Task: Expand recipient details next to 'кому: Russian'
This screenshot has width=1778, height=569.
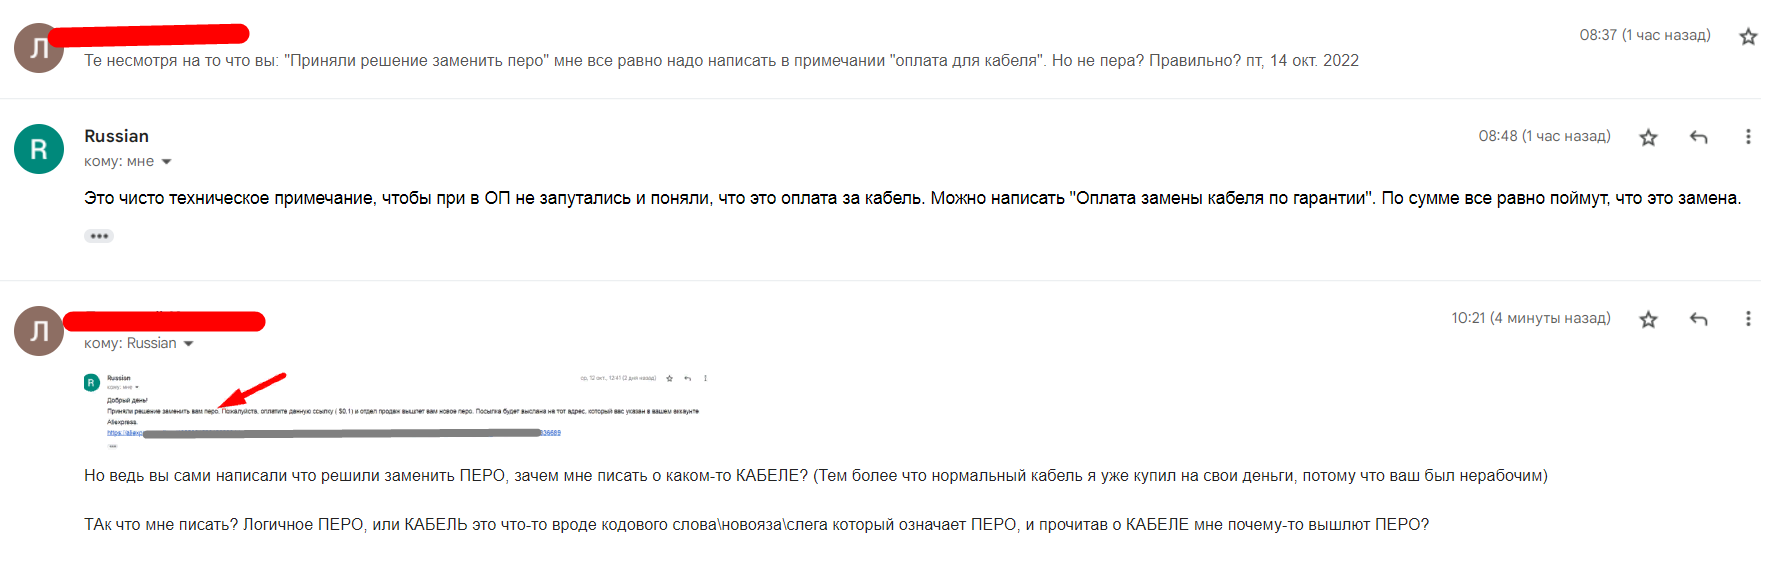Action: click(x=189, y=344)
